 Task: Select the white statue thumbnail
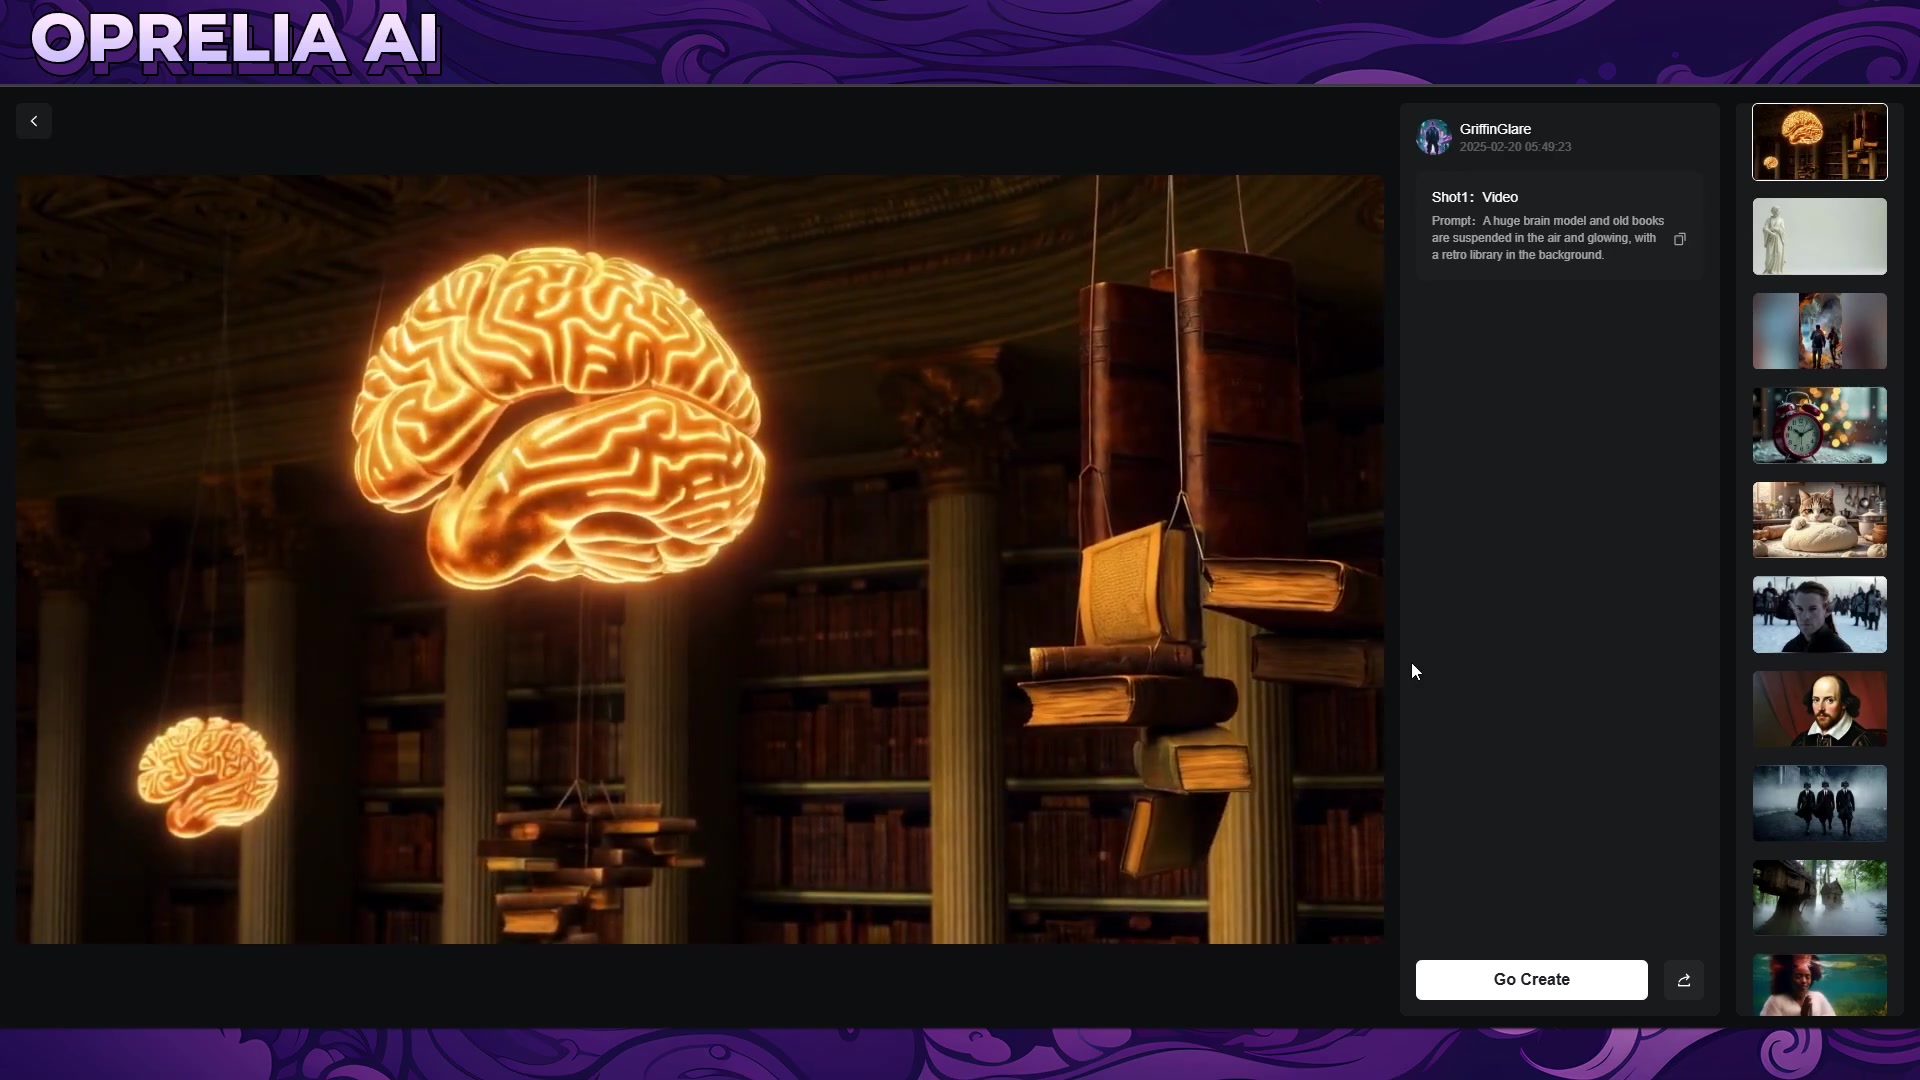[1820, 237]
